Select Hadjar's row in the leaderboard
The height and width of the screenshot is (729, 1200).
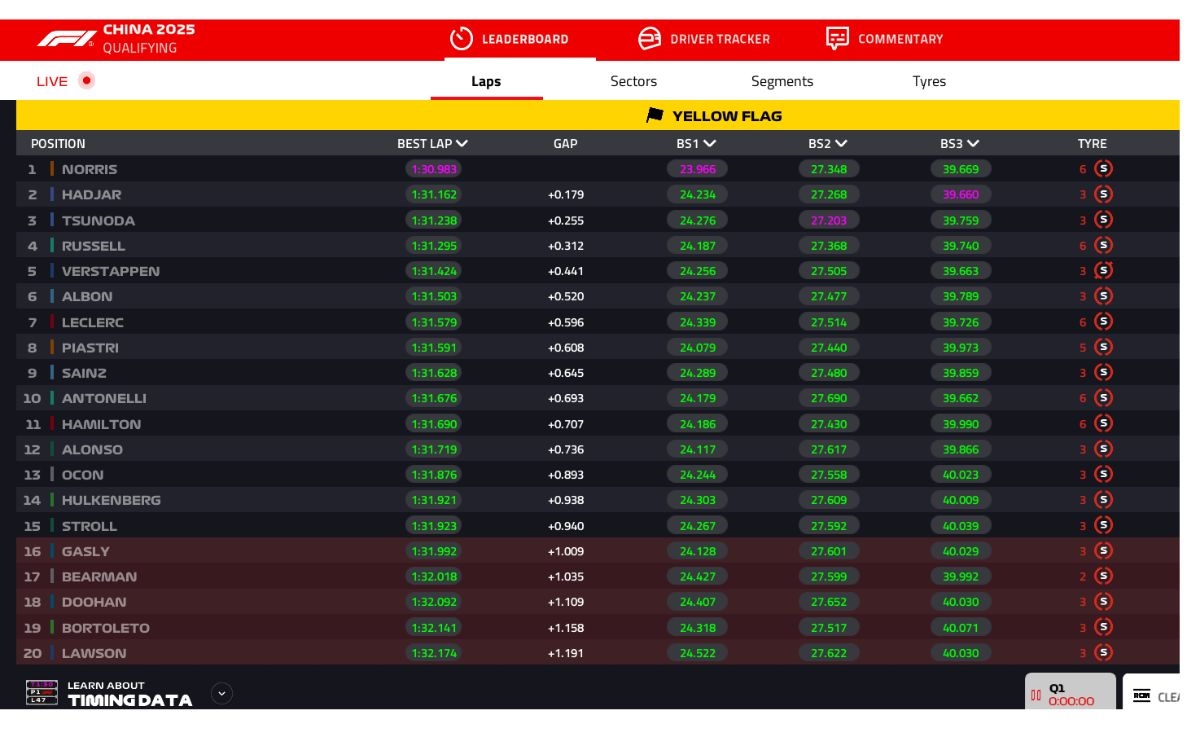(x=300, y=195)
